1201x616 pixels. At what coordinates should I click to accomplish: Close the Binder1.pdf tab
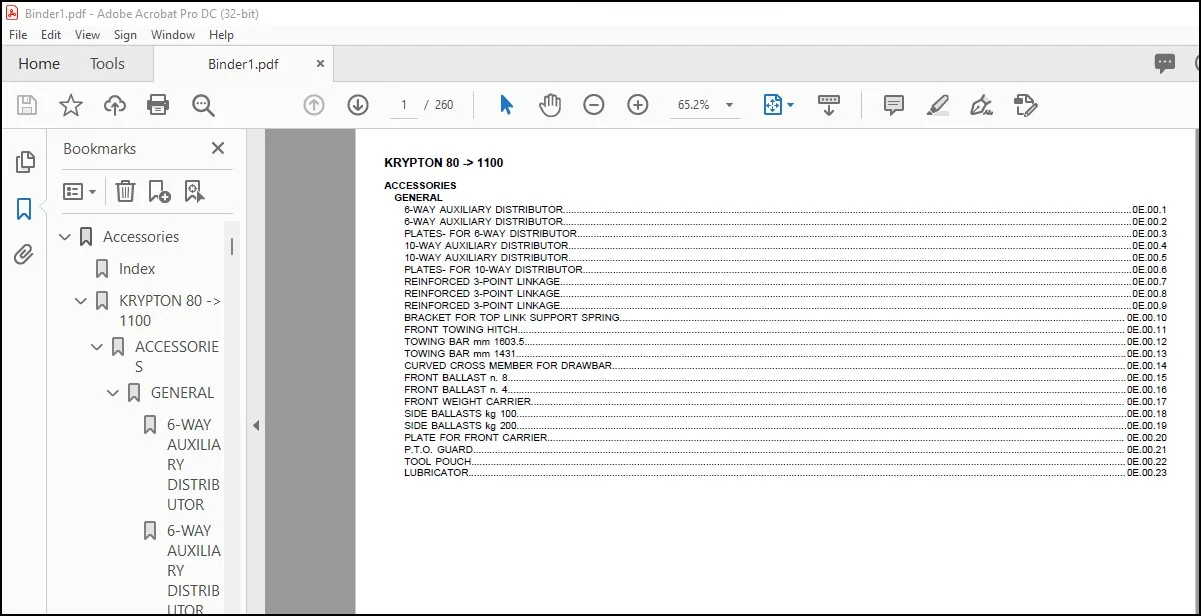[x=321, y=63]
